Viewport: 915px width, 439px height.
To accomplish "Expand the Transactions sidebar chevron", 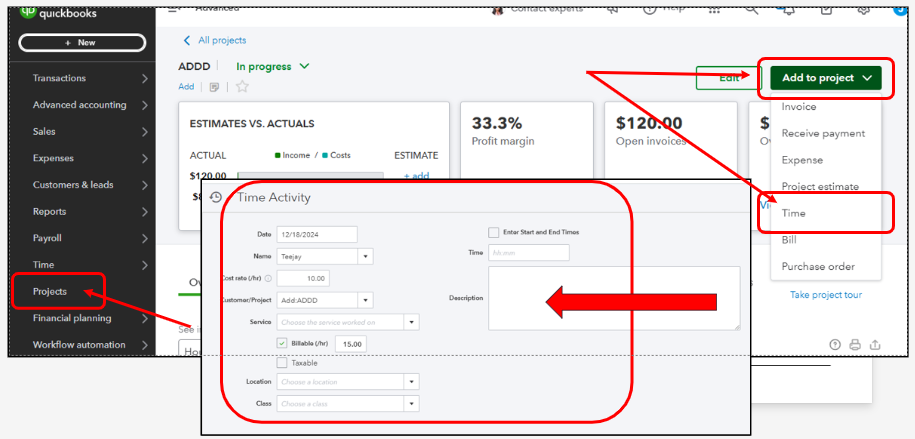I will coord(145,79).
